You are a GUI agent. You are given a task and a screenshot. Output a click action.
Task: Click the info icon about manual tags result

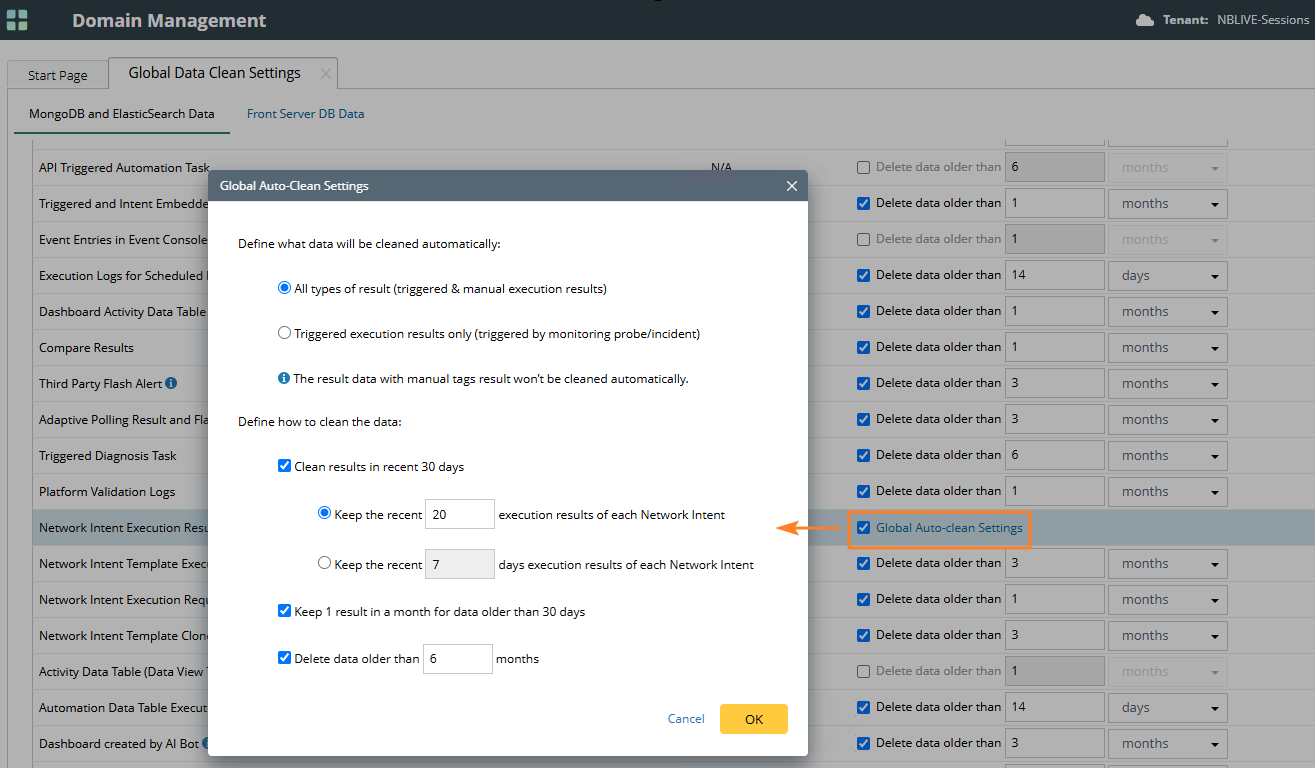284,379
